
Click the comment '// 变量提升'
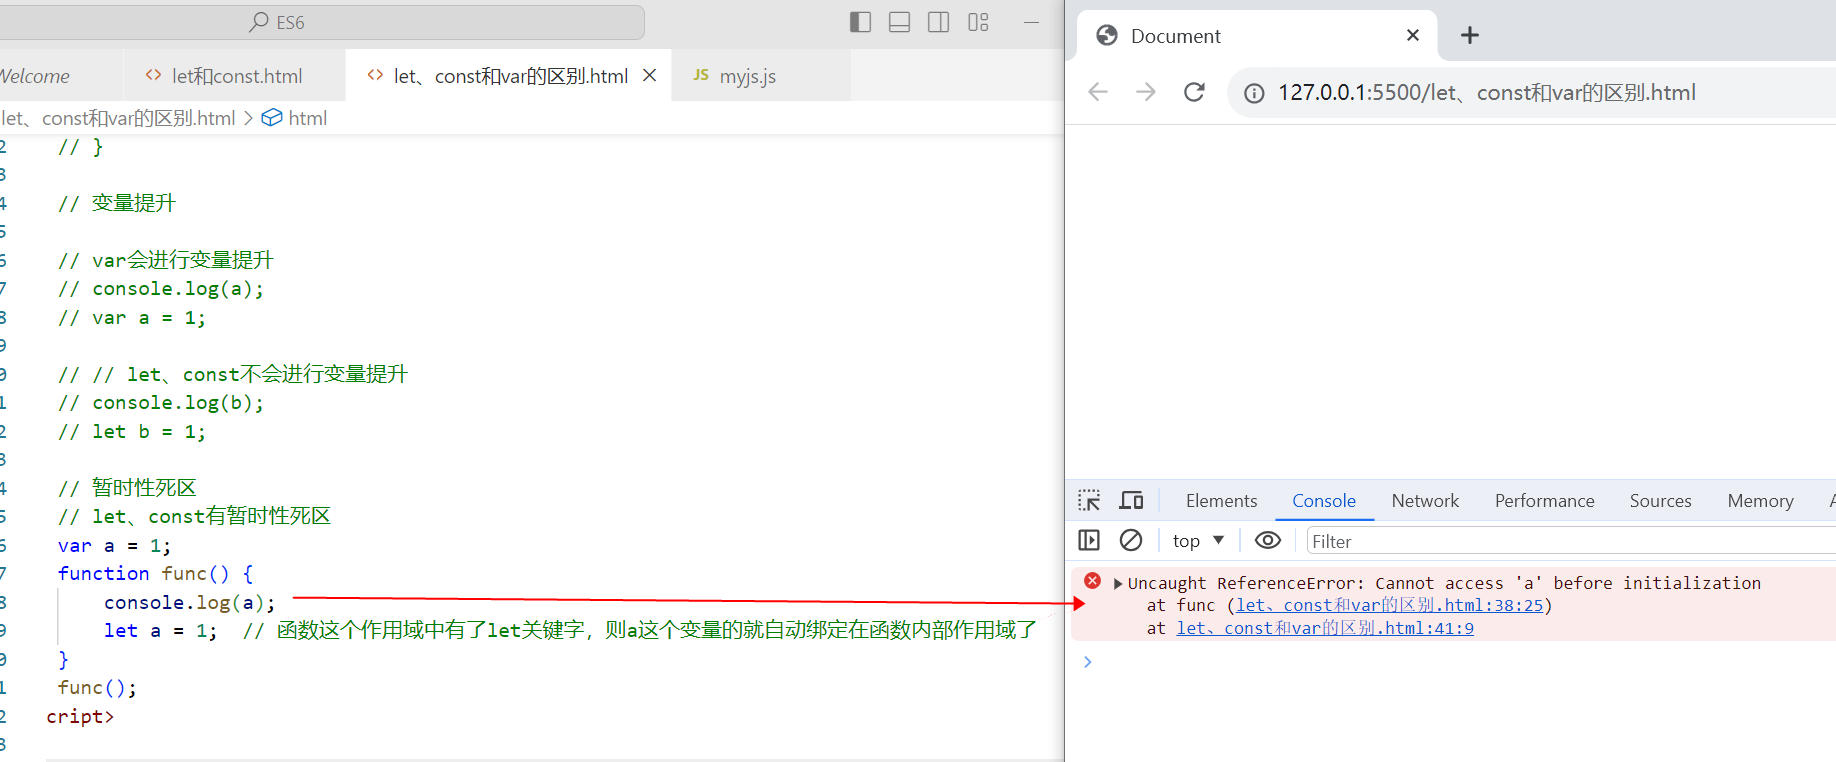117,203
